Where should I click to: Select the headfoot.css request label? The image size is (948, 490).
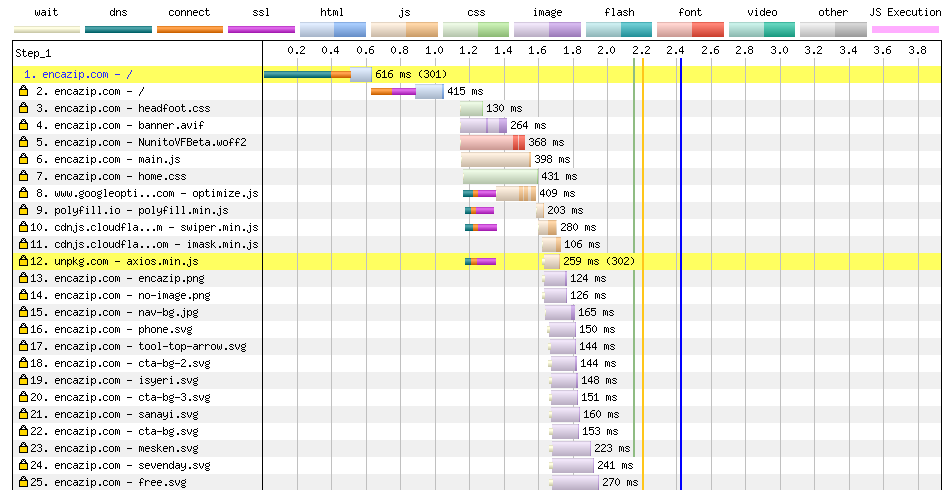point(123,108)
